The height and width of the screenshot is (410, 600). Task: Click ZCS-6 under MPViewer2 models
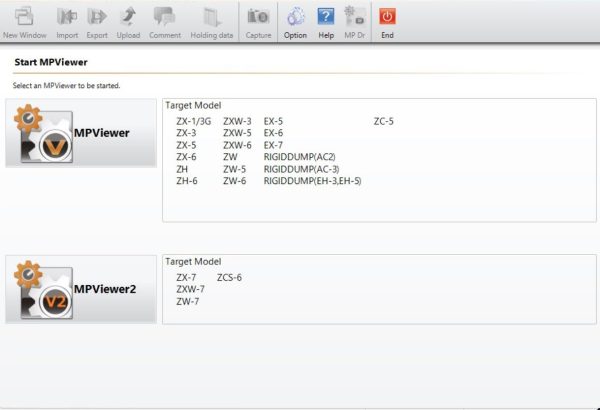point(229,278)
